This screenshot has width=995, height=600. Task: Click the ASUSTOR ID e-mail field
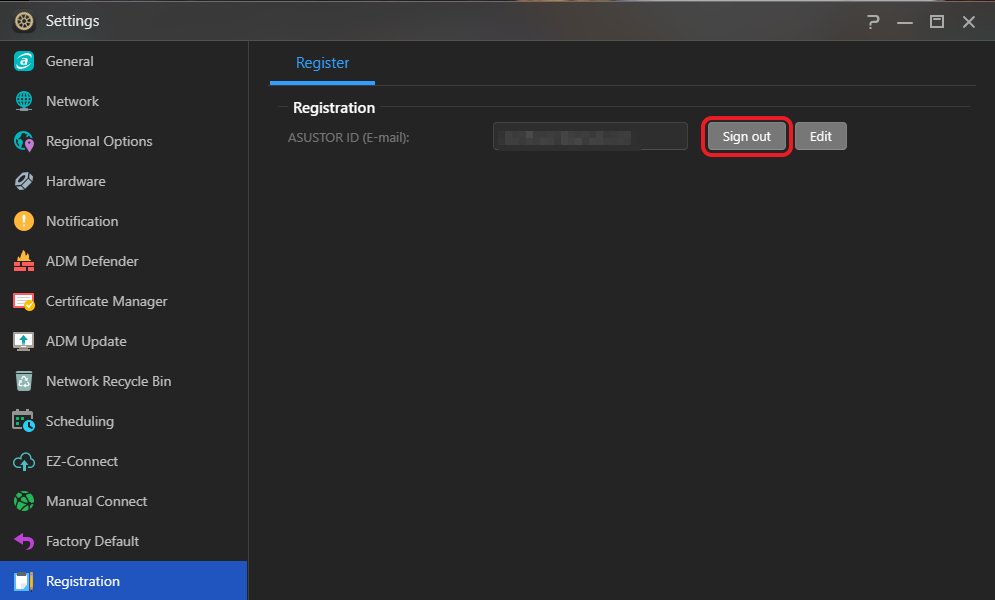(x=590, y=136)
